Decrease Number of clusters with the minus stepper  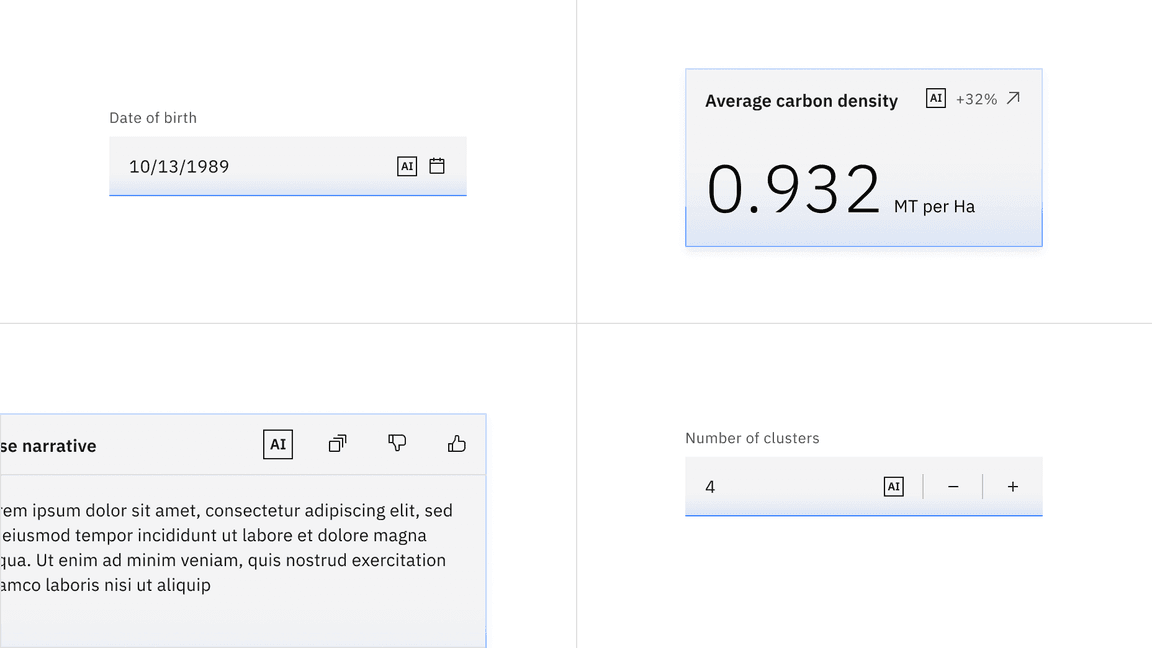[952, 486]
